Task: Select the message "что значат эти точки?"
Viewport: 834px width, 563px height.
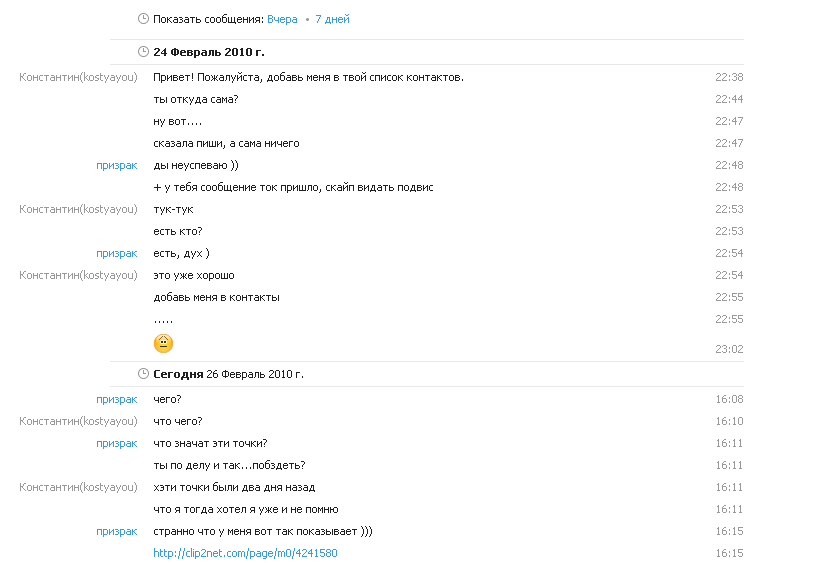Action: 210,443
